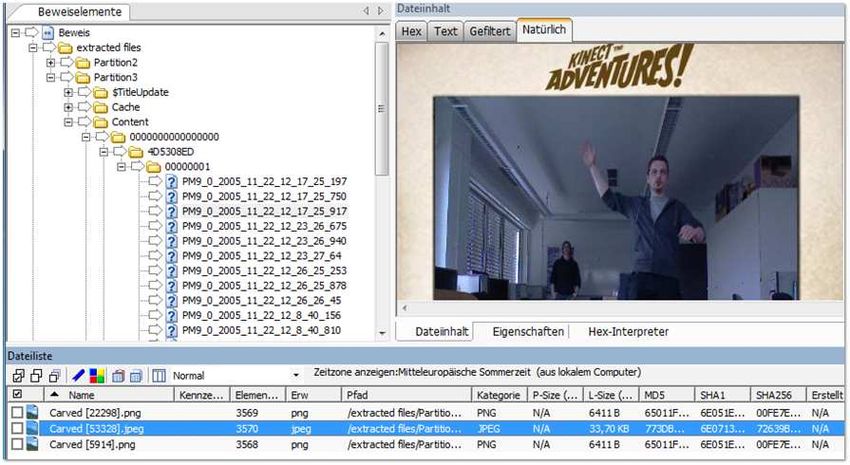Select file PM9_0_2005_11_22_12_26_25_878
The image size is (850, 465).
click(264, 286)
